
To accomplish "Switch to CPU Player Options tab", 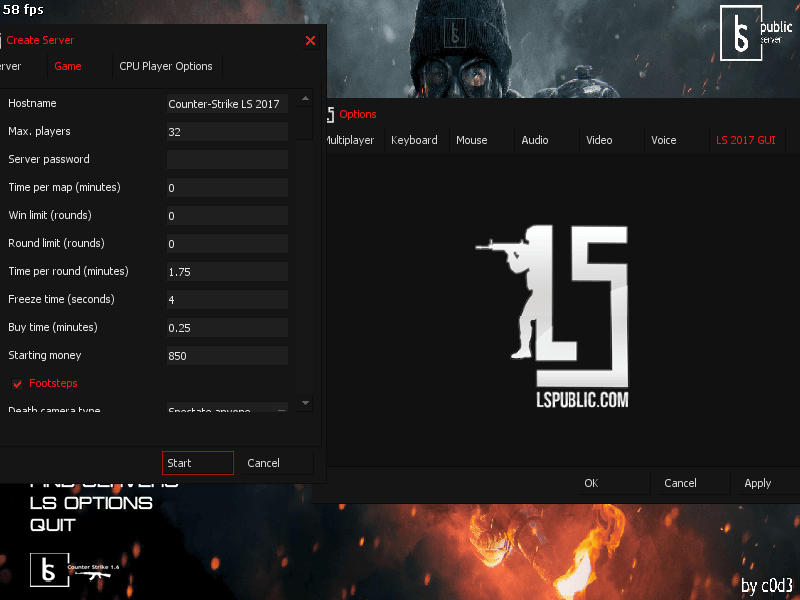I will pyautogui.click(x=166, y=66).
